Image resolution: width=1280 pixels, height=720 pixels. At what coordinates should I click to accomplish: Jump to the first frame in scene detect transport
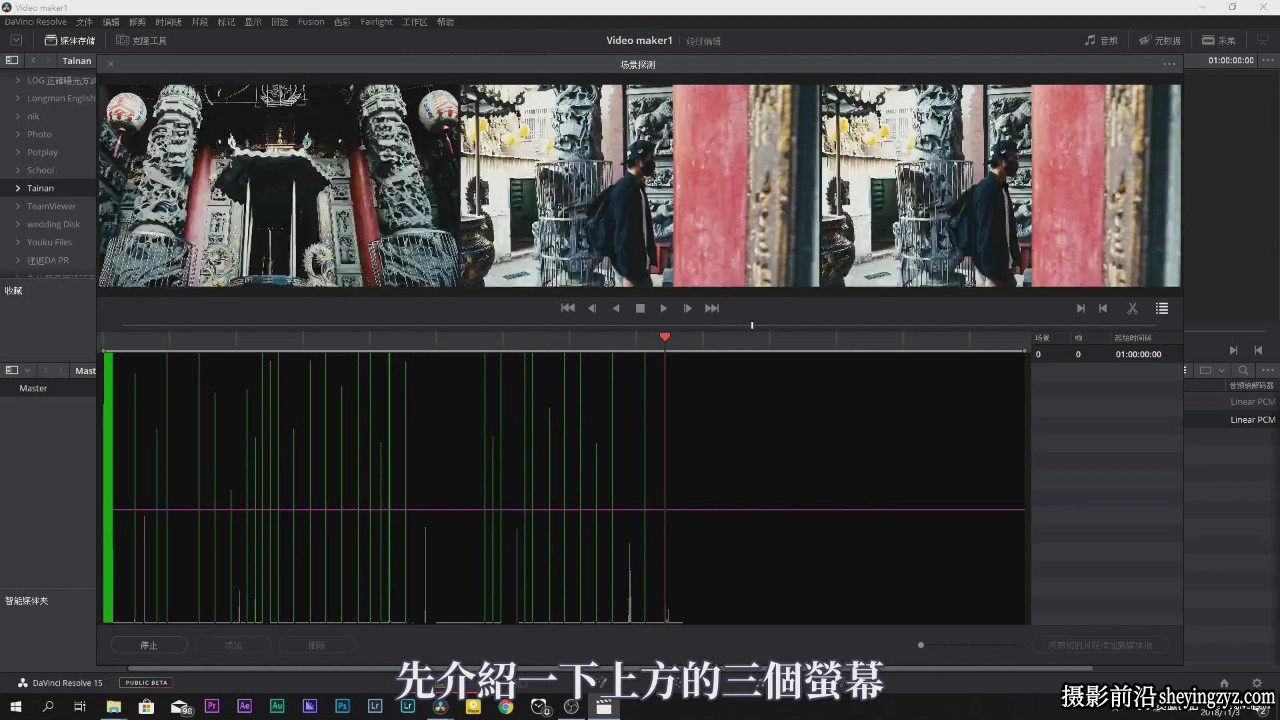pos(568,308)
